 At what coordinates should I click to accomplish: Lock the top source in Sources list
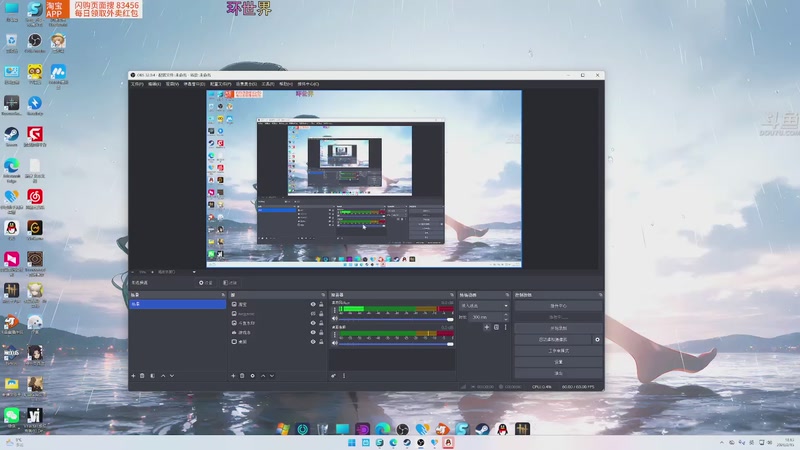321,305
